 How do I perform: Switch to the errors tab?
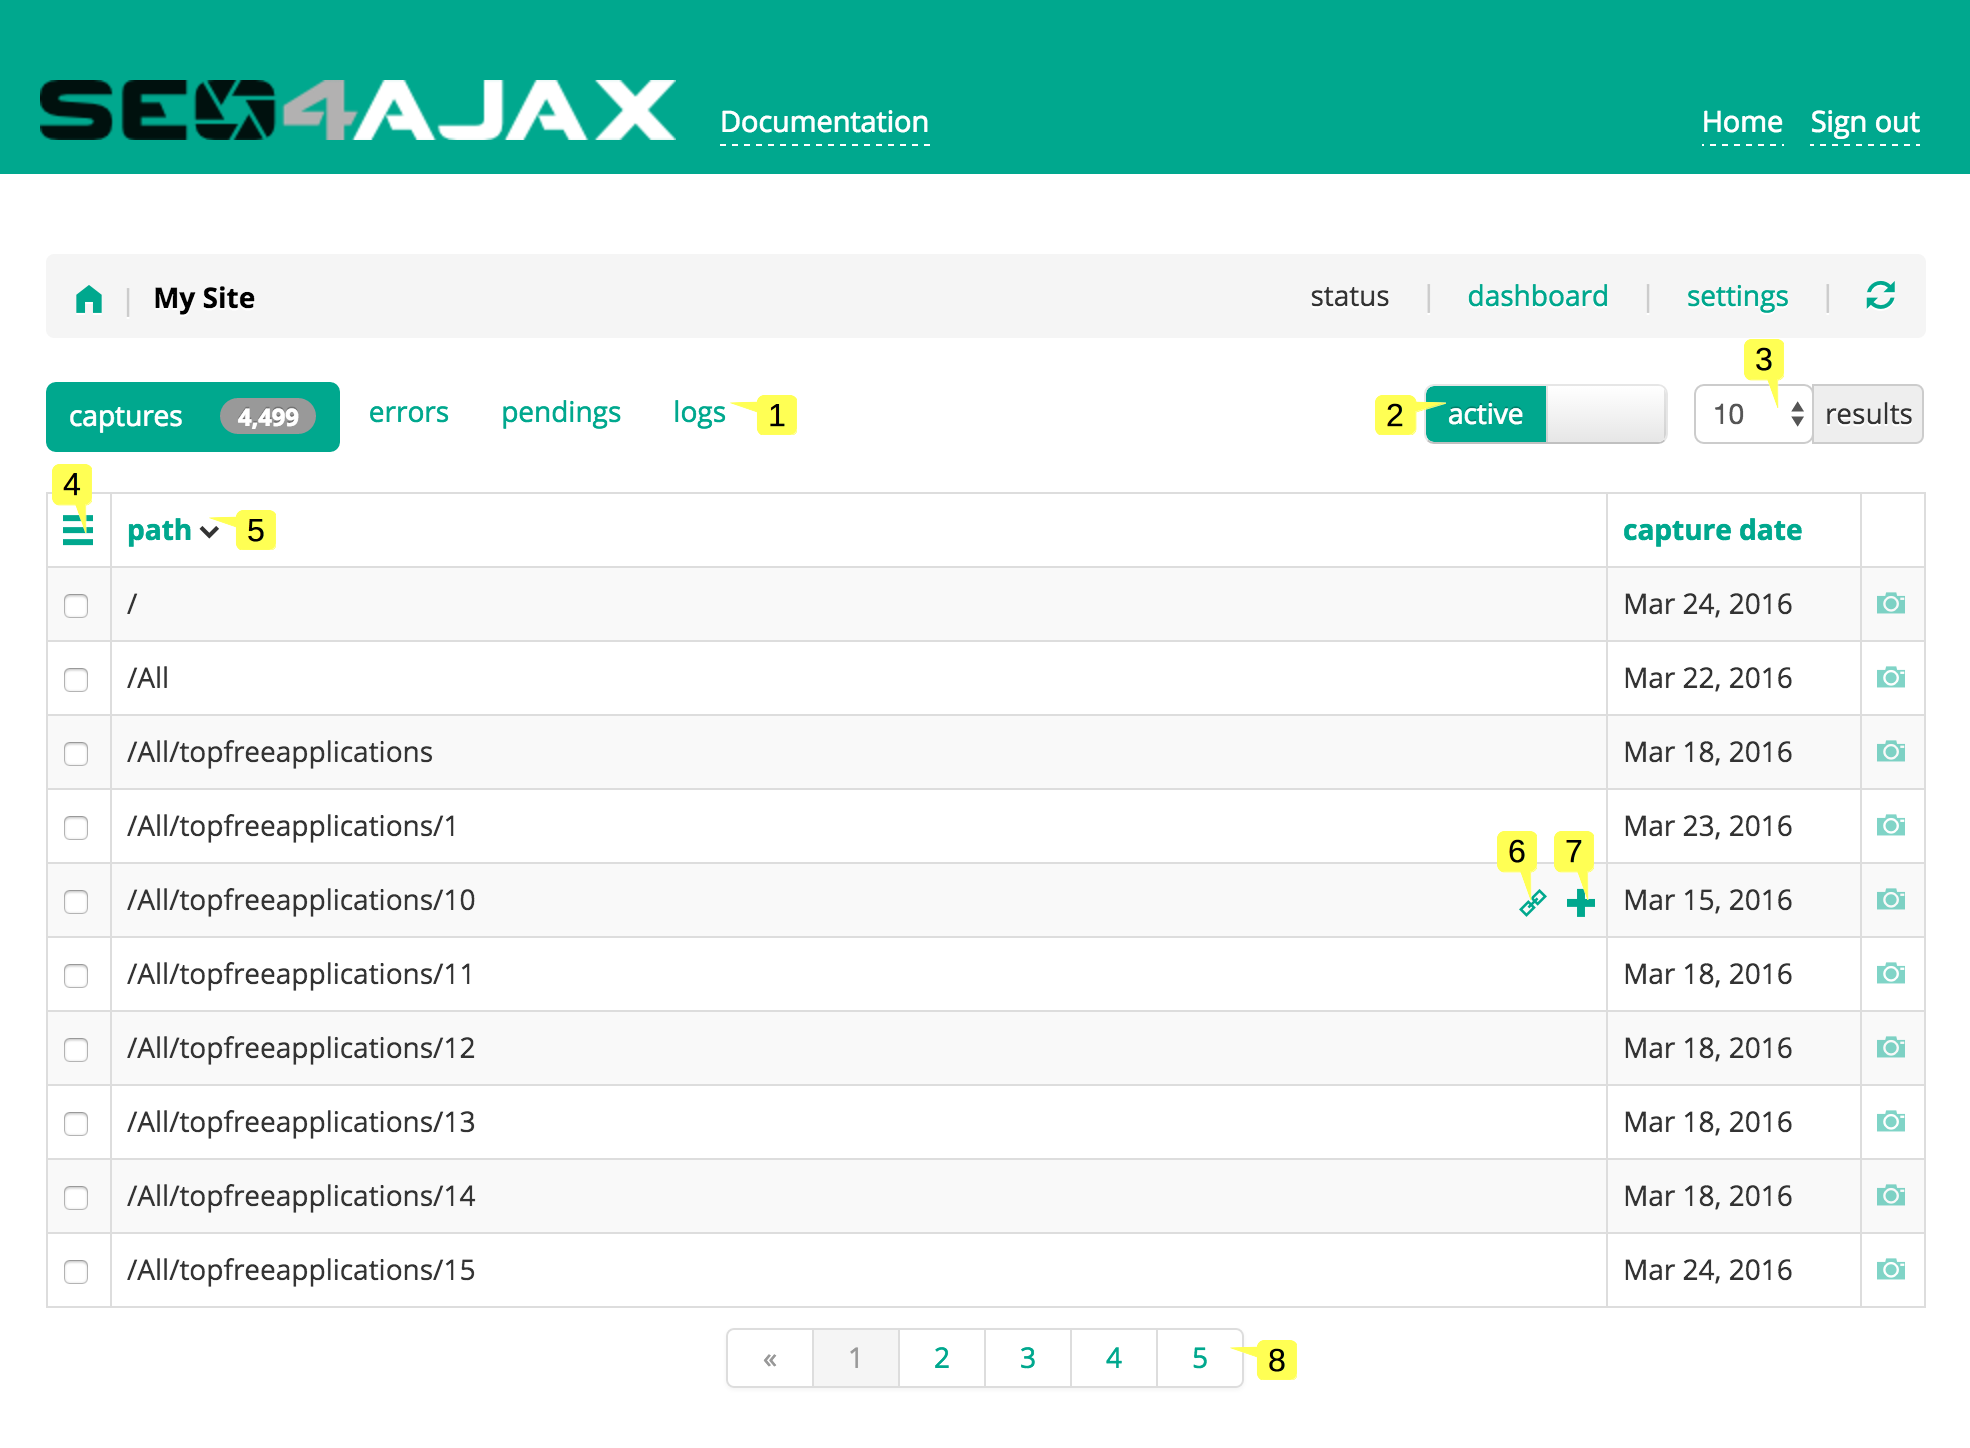click(408, 412)
